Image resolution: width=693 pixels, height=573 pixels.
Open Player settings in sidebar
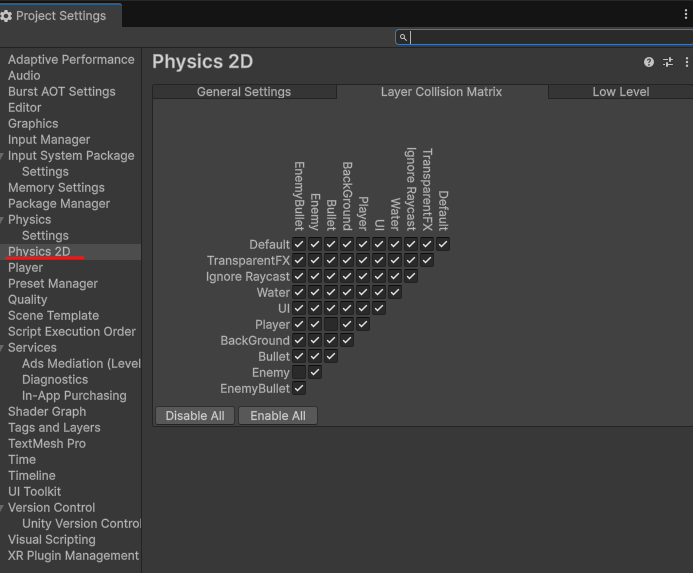coord(26,268)
